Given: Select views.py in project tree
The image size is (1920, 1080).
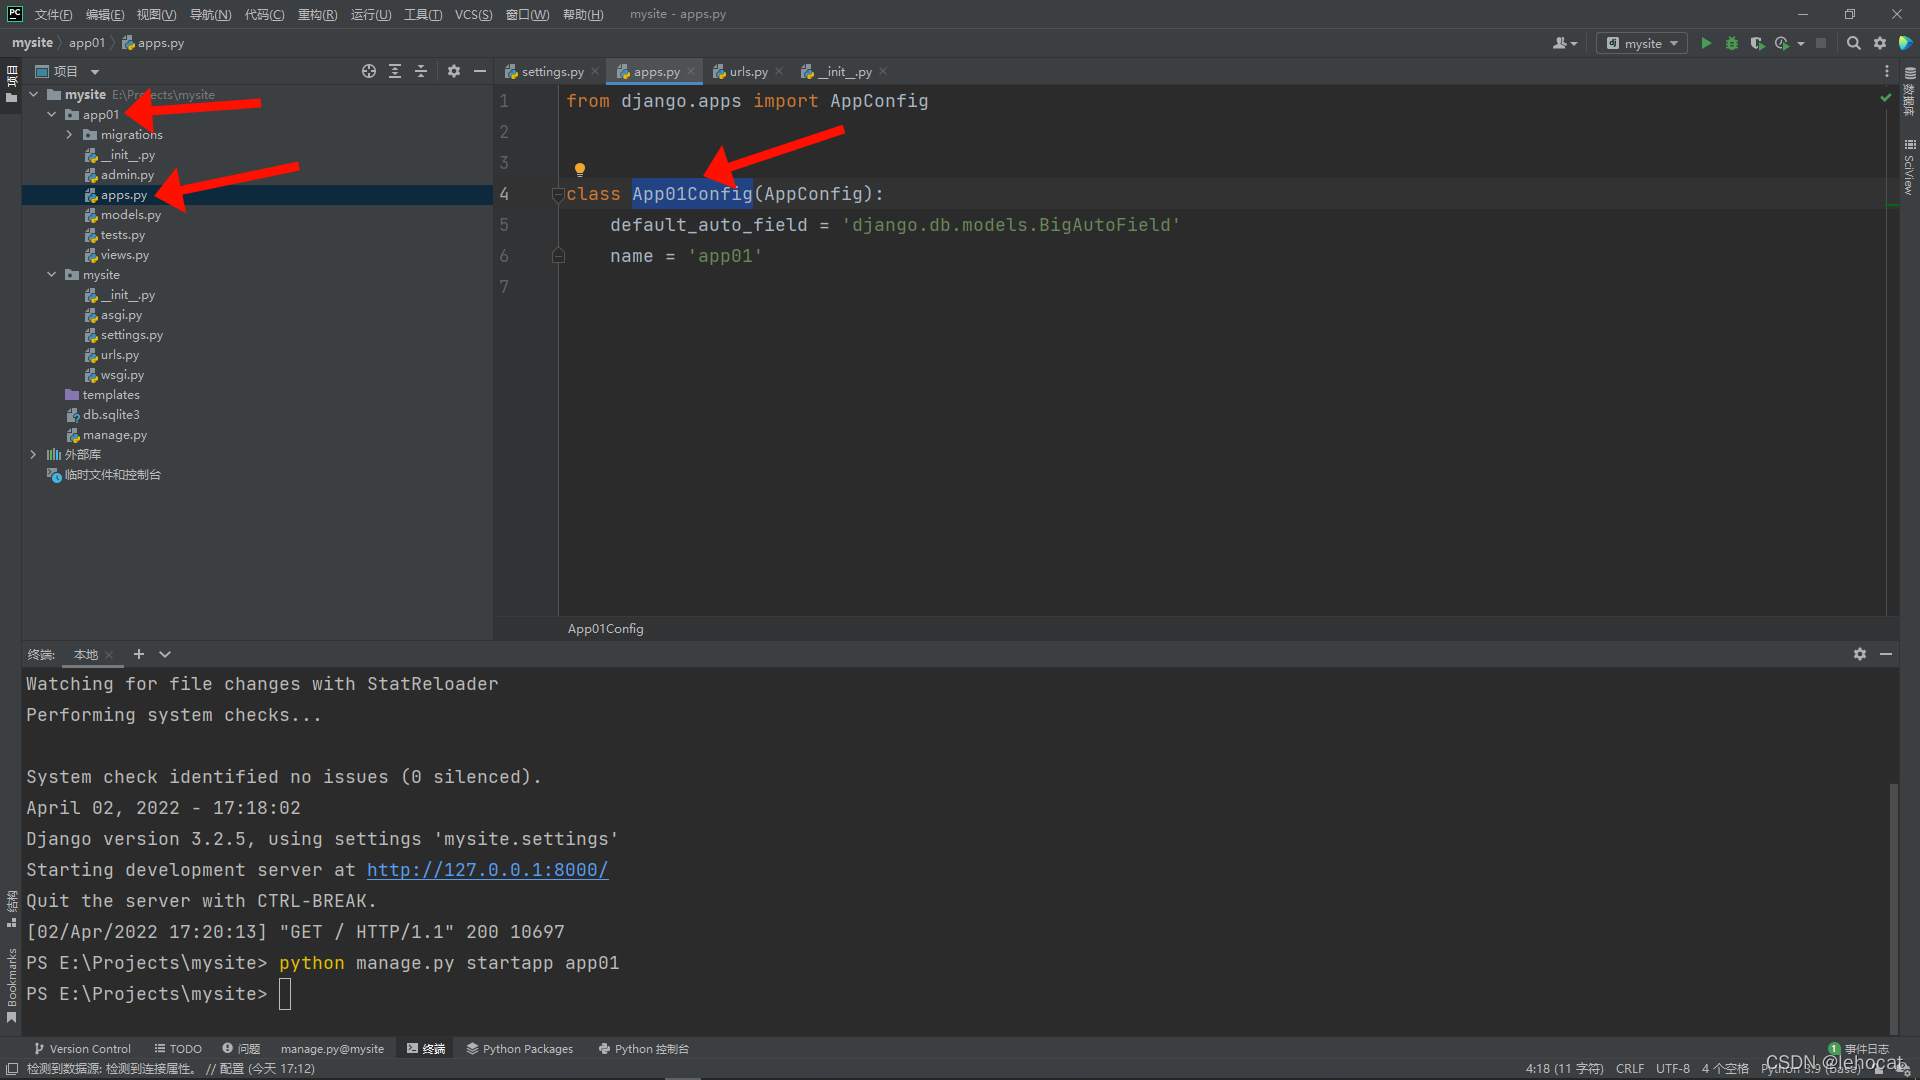Looking at the screenshot, I should point(124,255).
